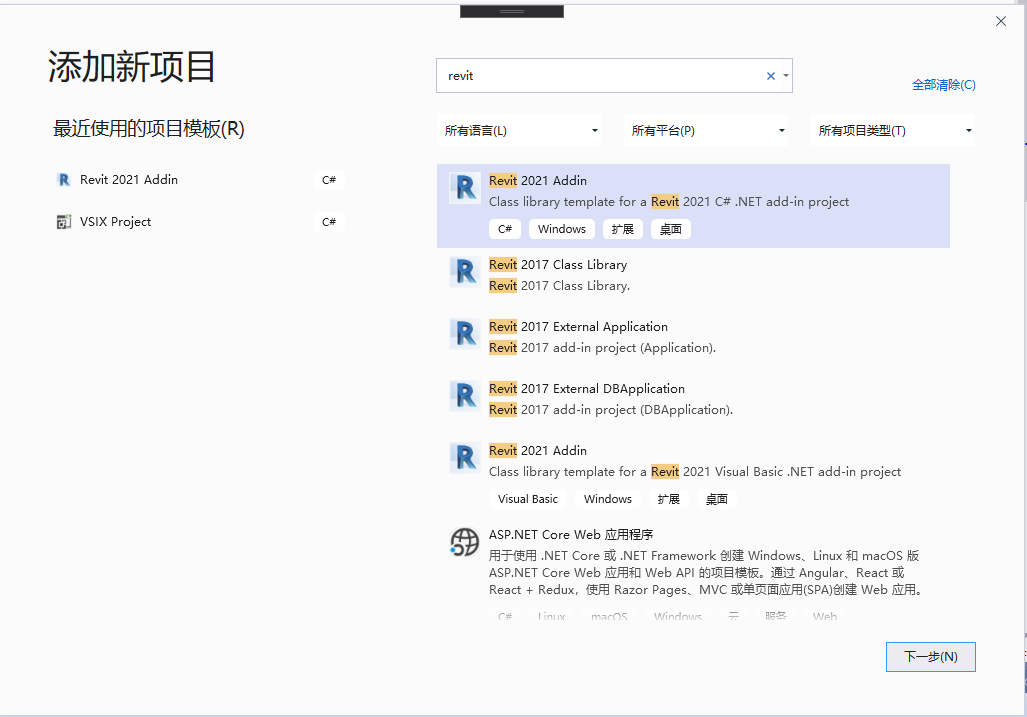
Task: Click the 扩展 tag under Visual Basic Addin
Action: click(x=669, y=499)
